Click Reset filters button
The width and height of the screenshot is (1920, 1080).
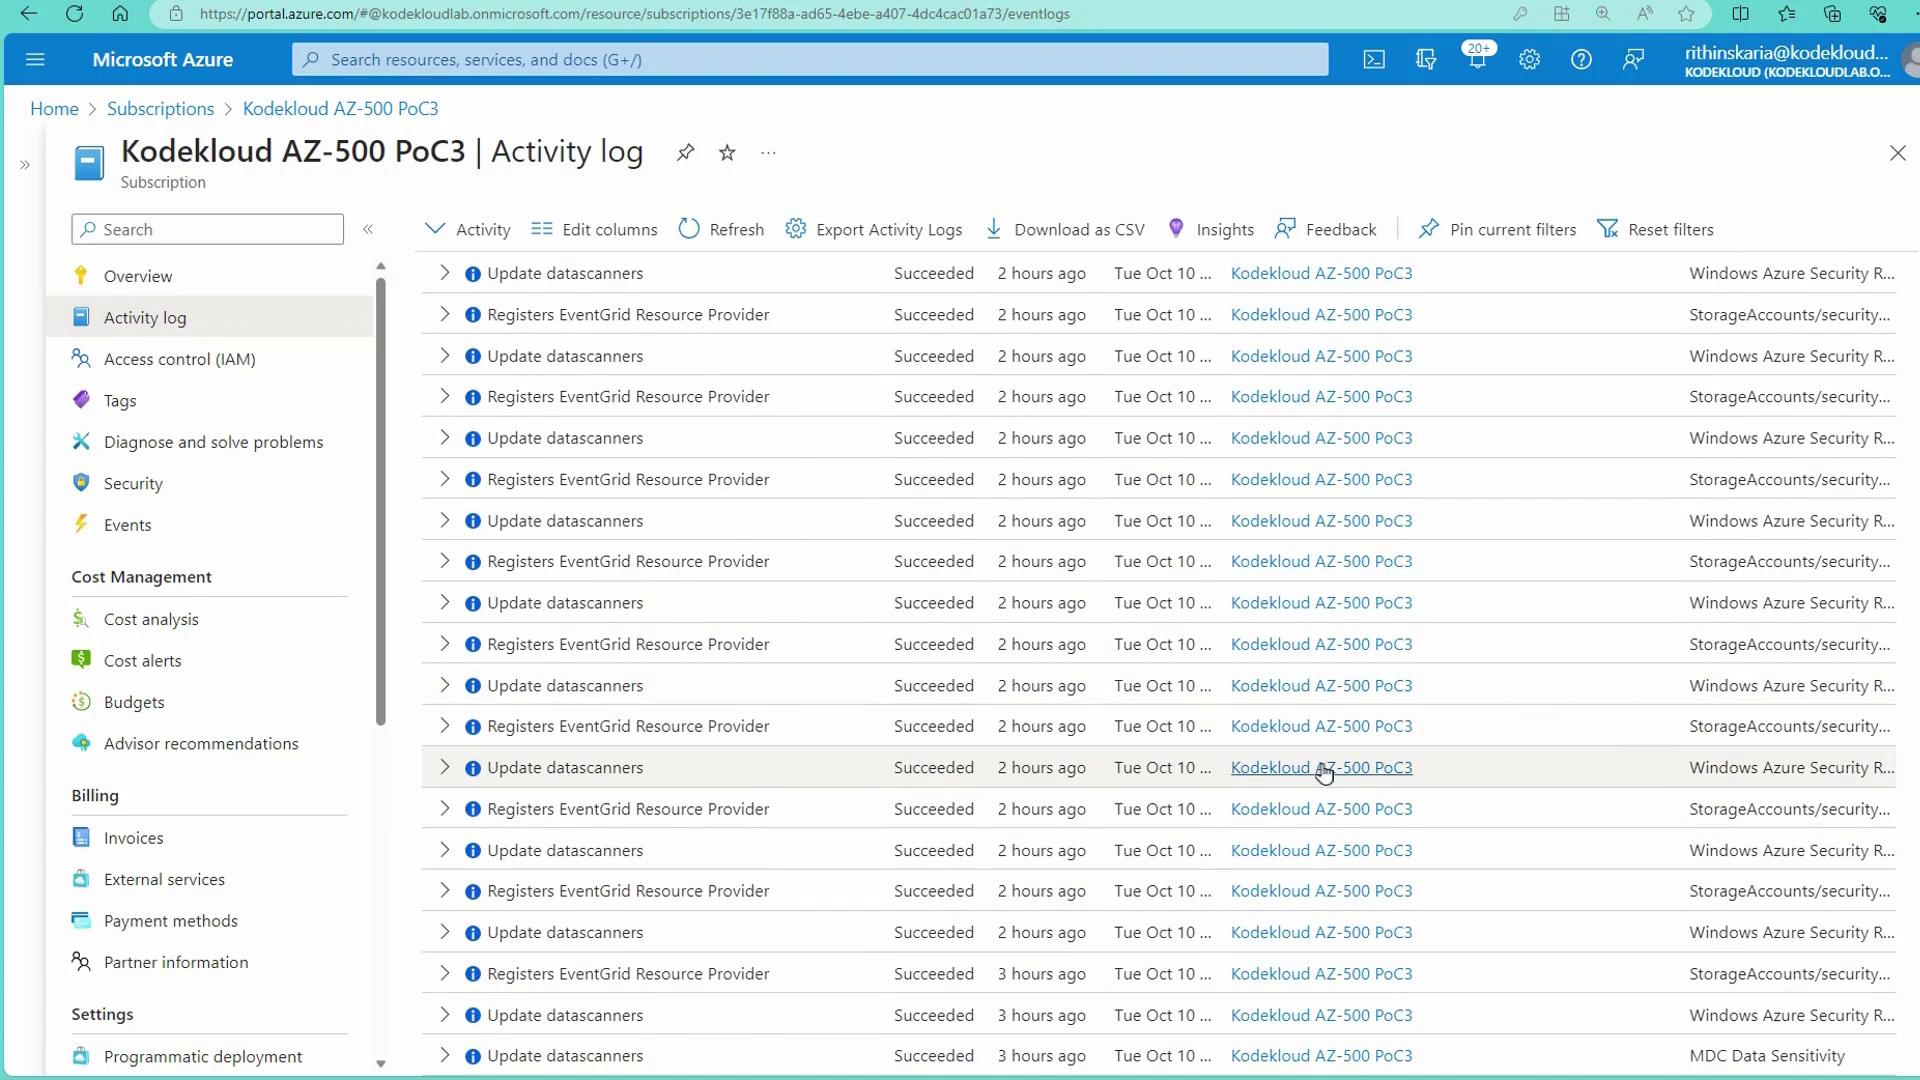(1655, 229)
